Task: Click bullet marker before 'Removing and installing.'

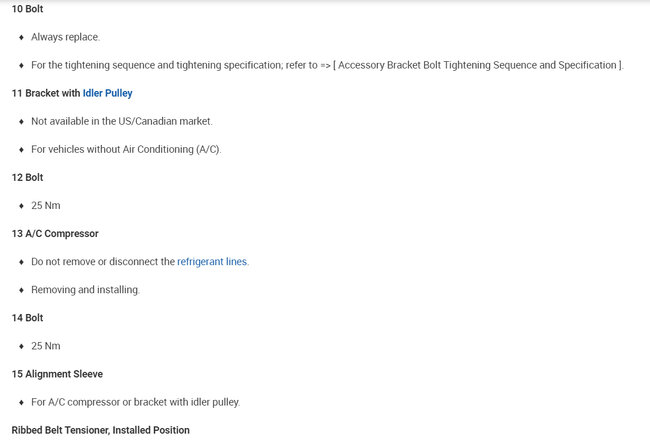Action: (21, 289)
